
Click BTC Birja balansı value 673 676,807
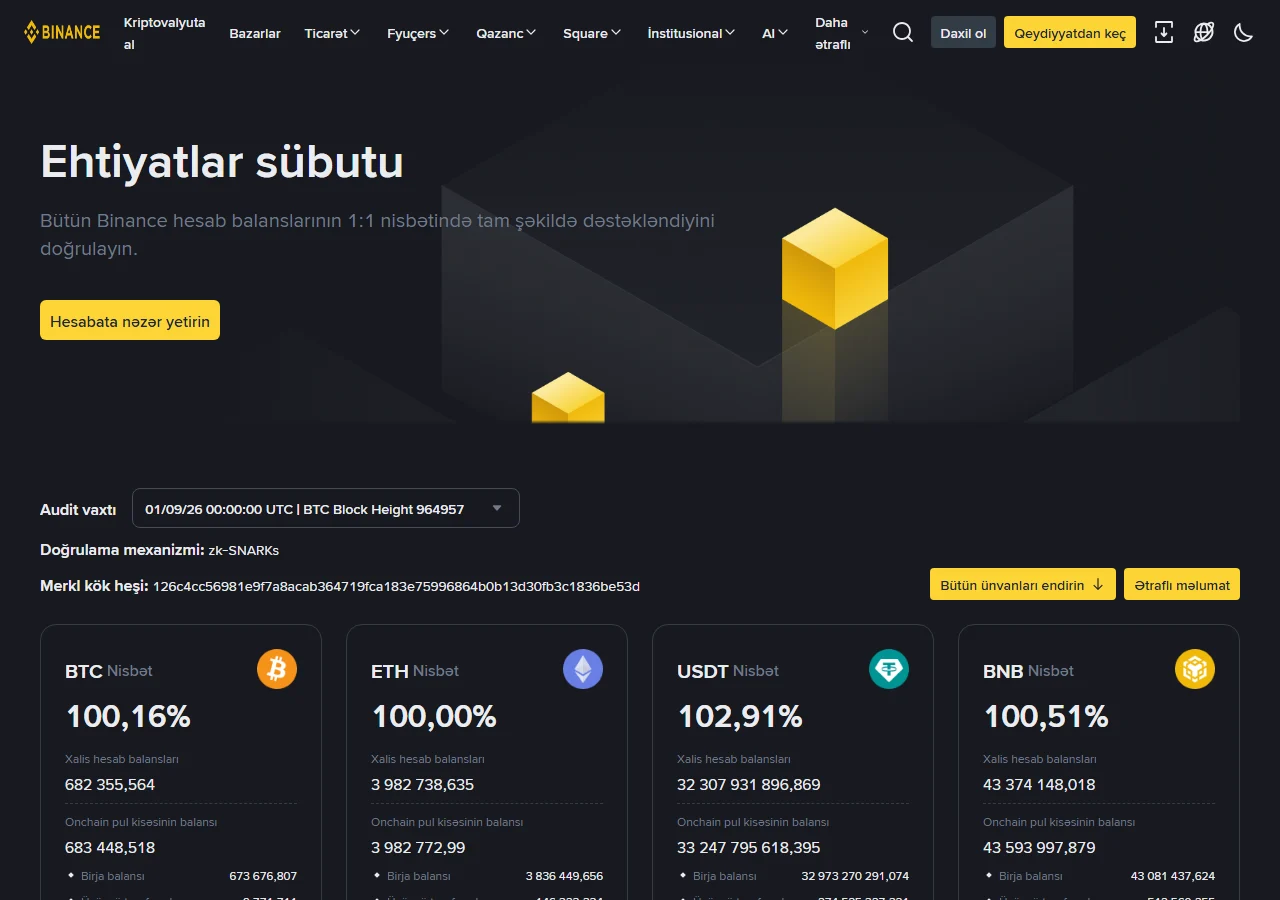263,876
